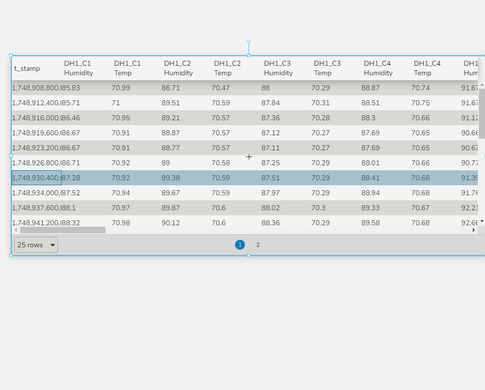Image resolution: width=485 pixels, height=390 pixels.
Task: Go to page 2 of table
Action: pos(258,245)
